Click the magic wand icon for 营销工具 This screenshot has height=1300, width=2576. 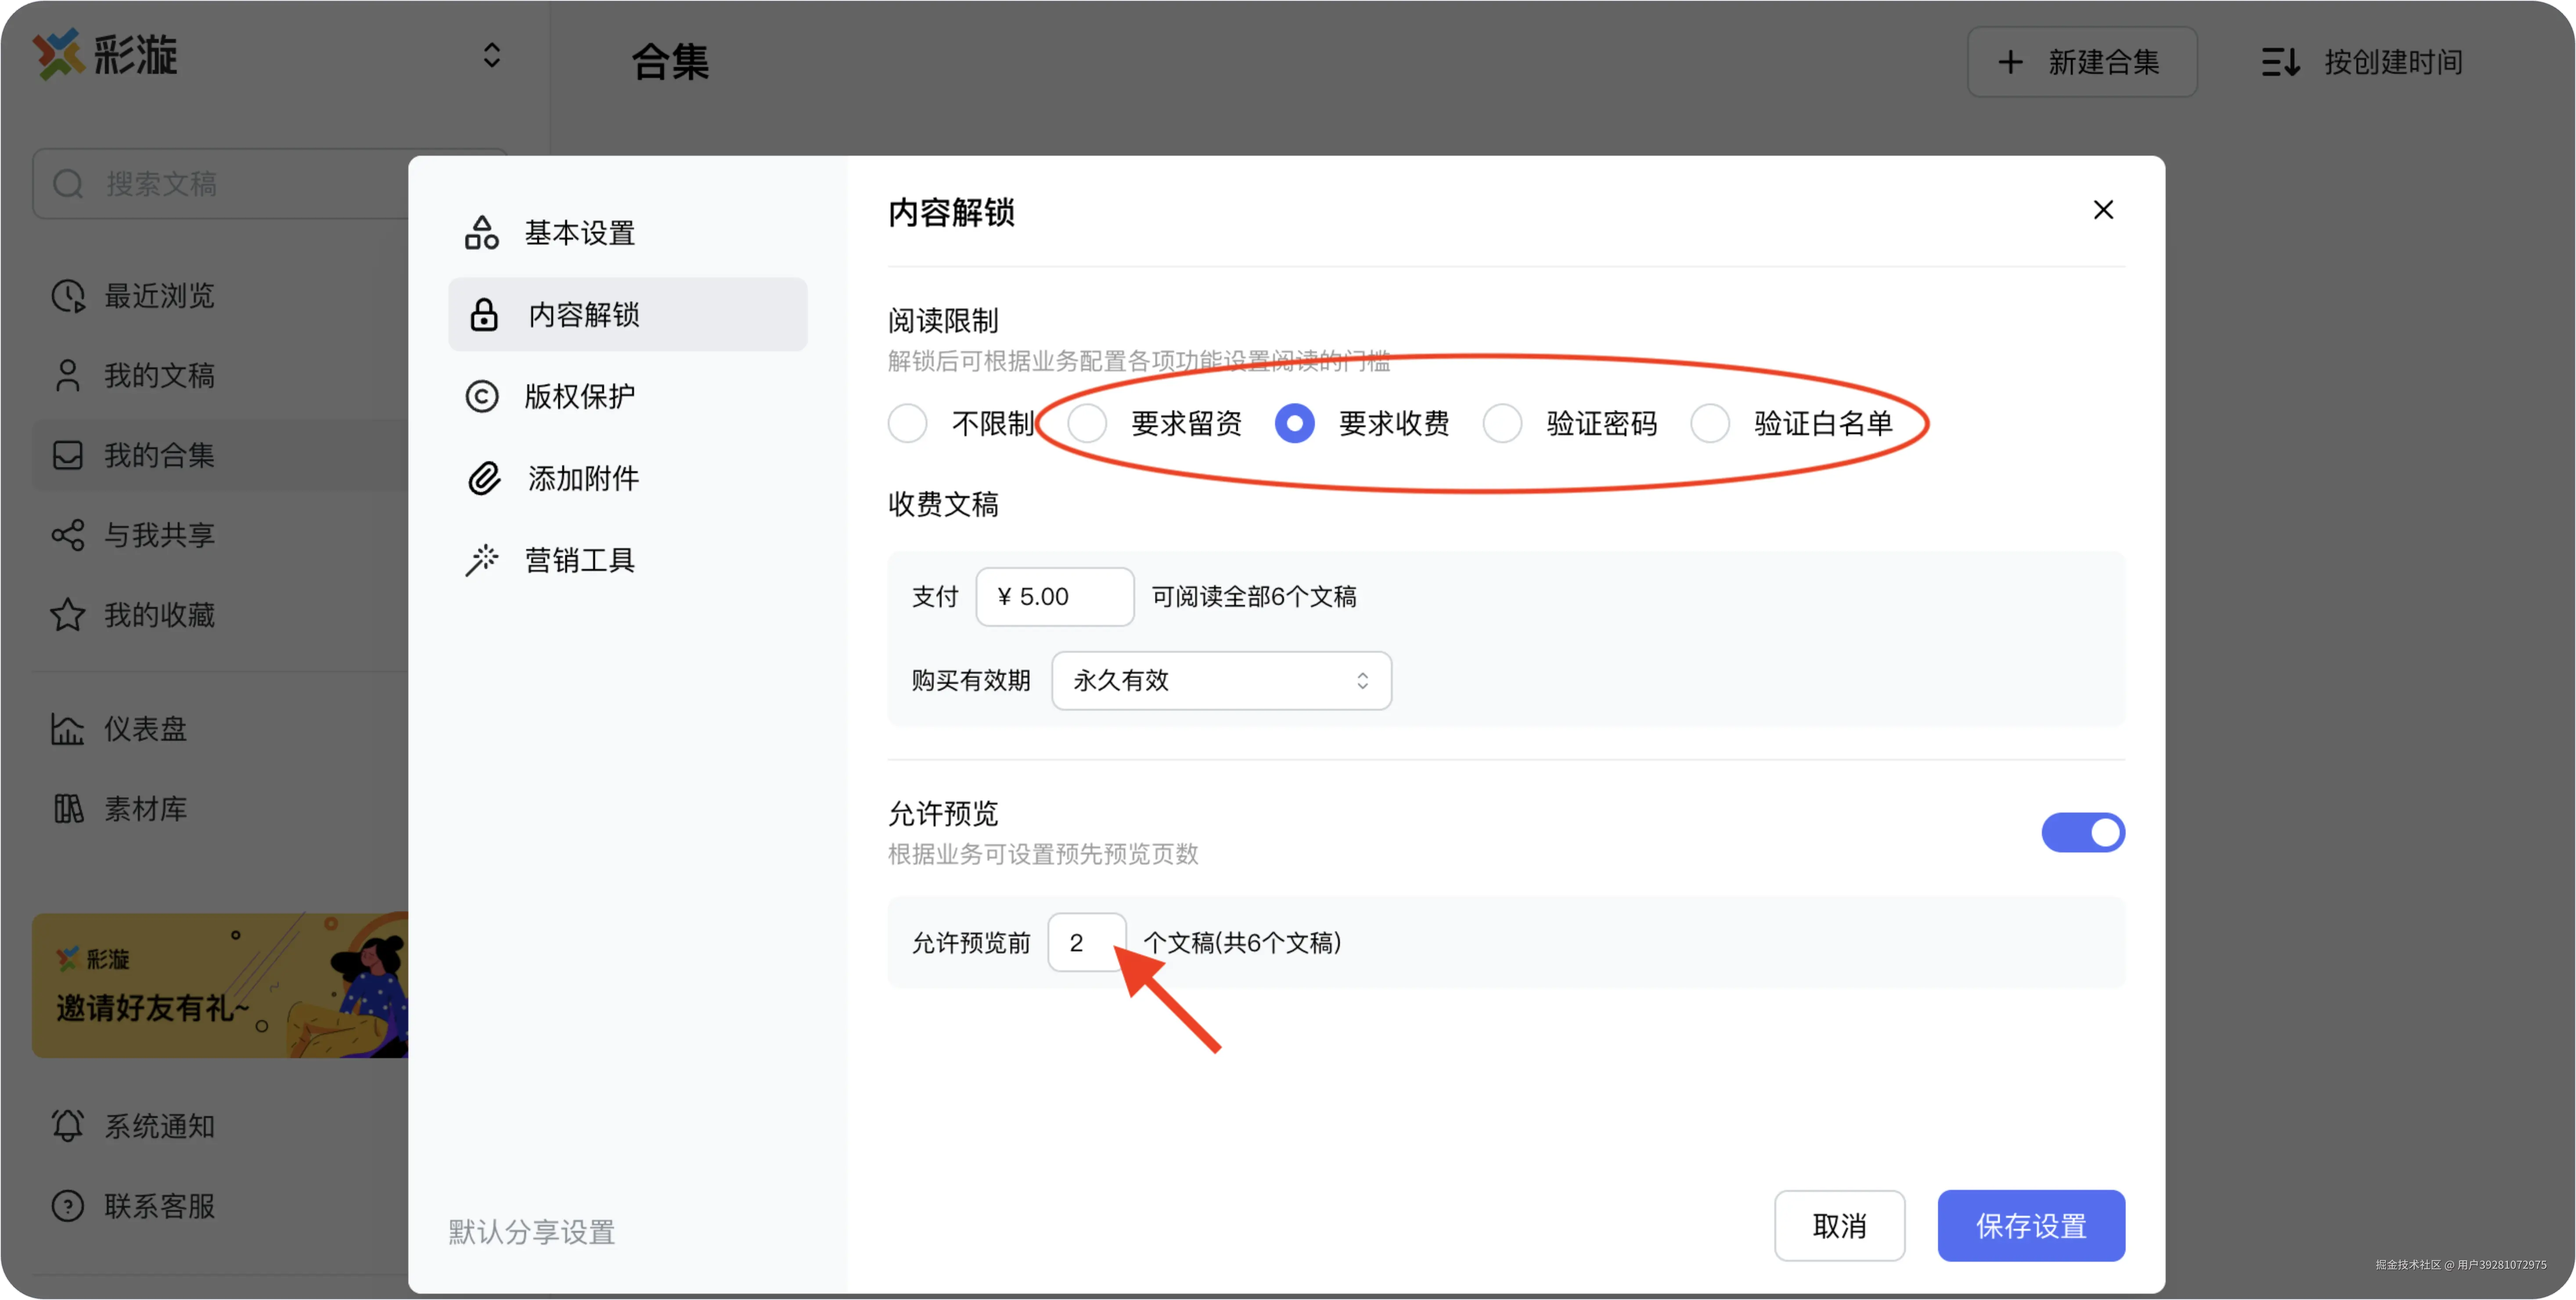482,560
